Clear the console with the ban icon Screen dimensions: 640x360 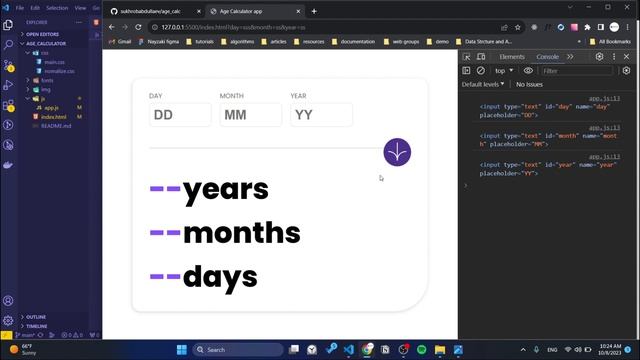[x=481, y=71]
